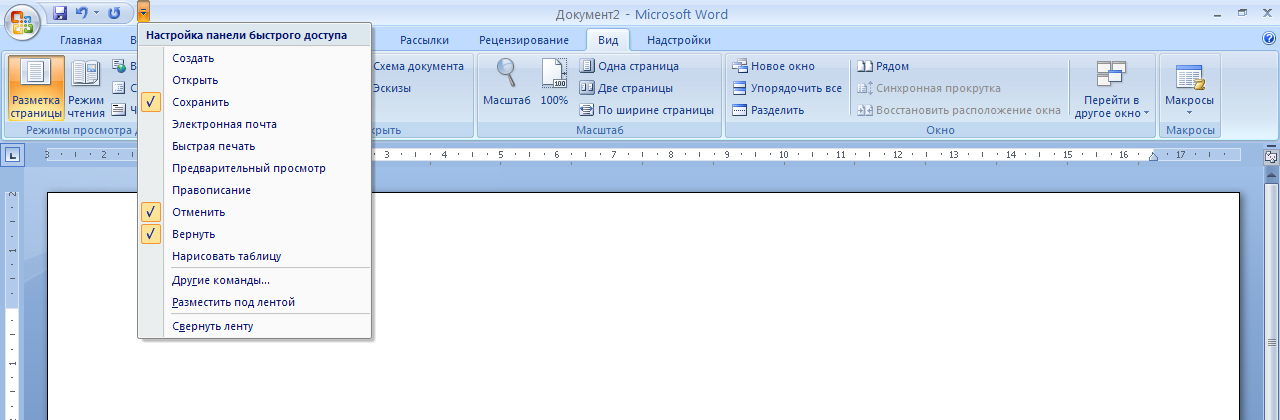
Task: Open the Масштаб magnifier dialog
Action: click(x=507, y=82)
